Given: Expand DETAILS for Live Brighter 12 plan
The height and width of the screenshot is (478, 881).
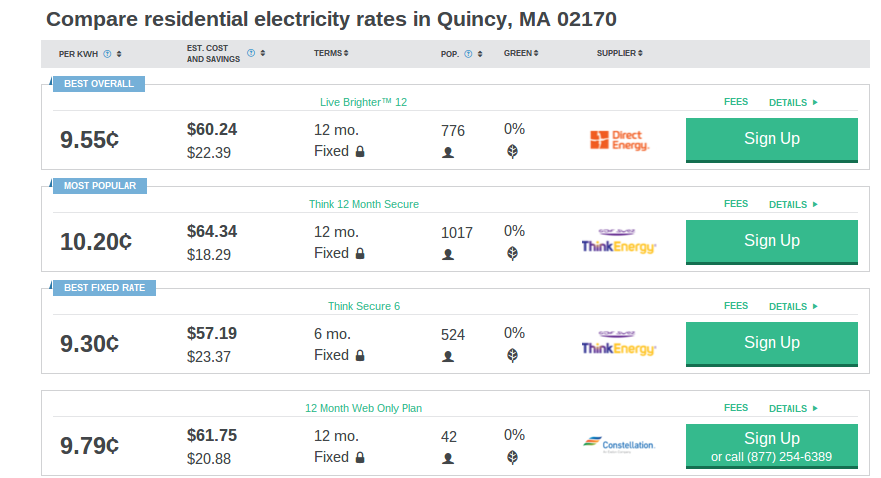Looking at the screenshot, I should point(793,102).
